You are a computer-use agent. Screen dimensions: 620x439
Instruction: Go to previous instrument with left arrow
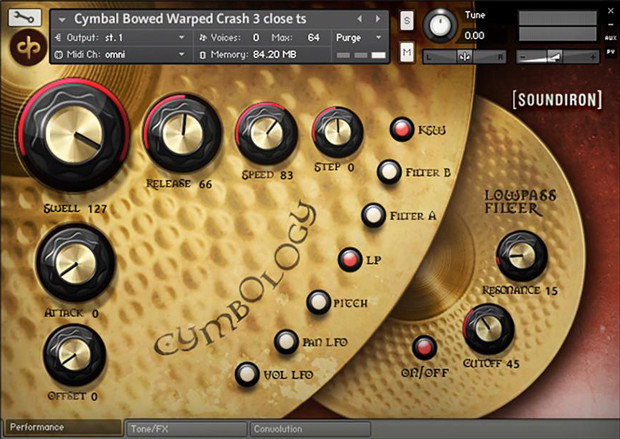click(x=359, y=19)
